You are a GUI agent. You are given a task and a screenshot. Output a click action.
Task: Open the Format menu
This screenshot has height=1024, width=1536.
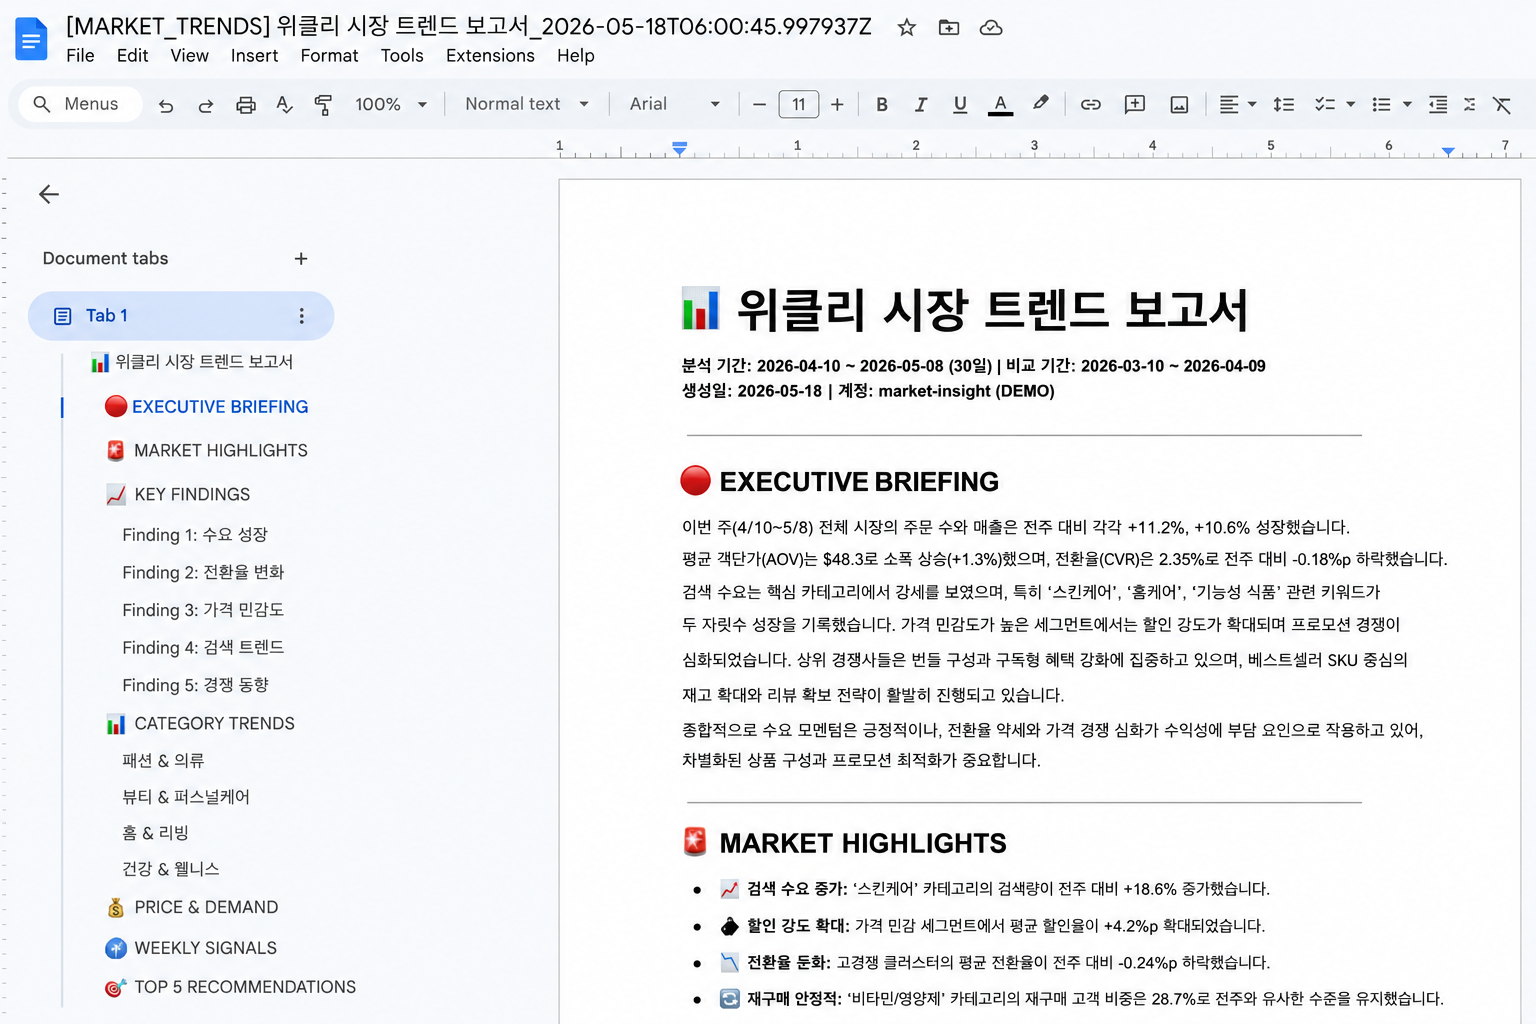click(x=329, y=56)
